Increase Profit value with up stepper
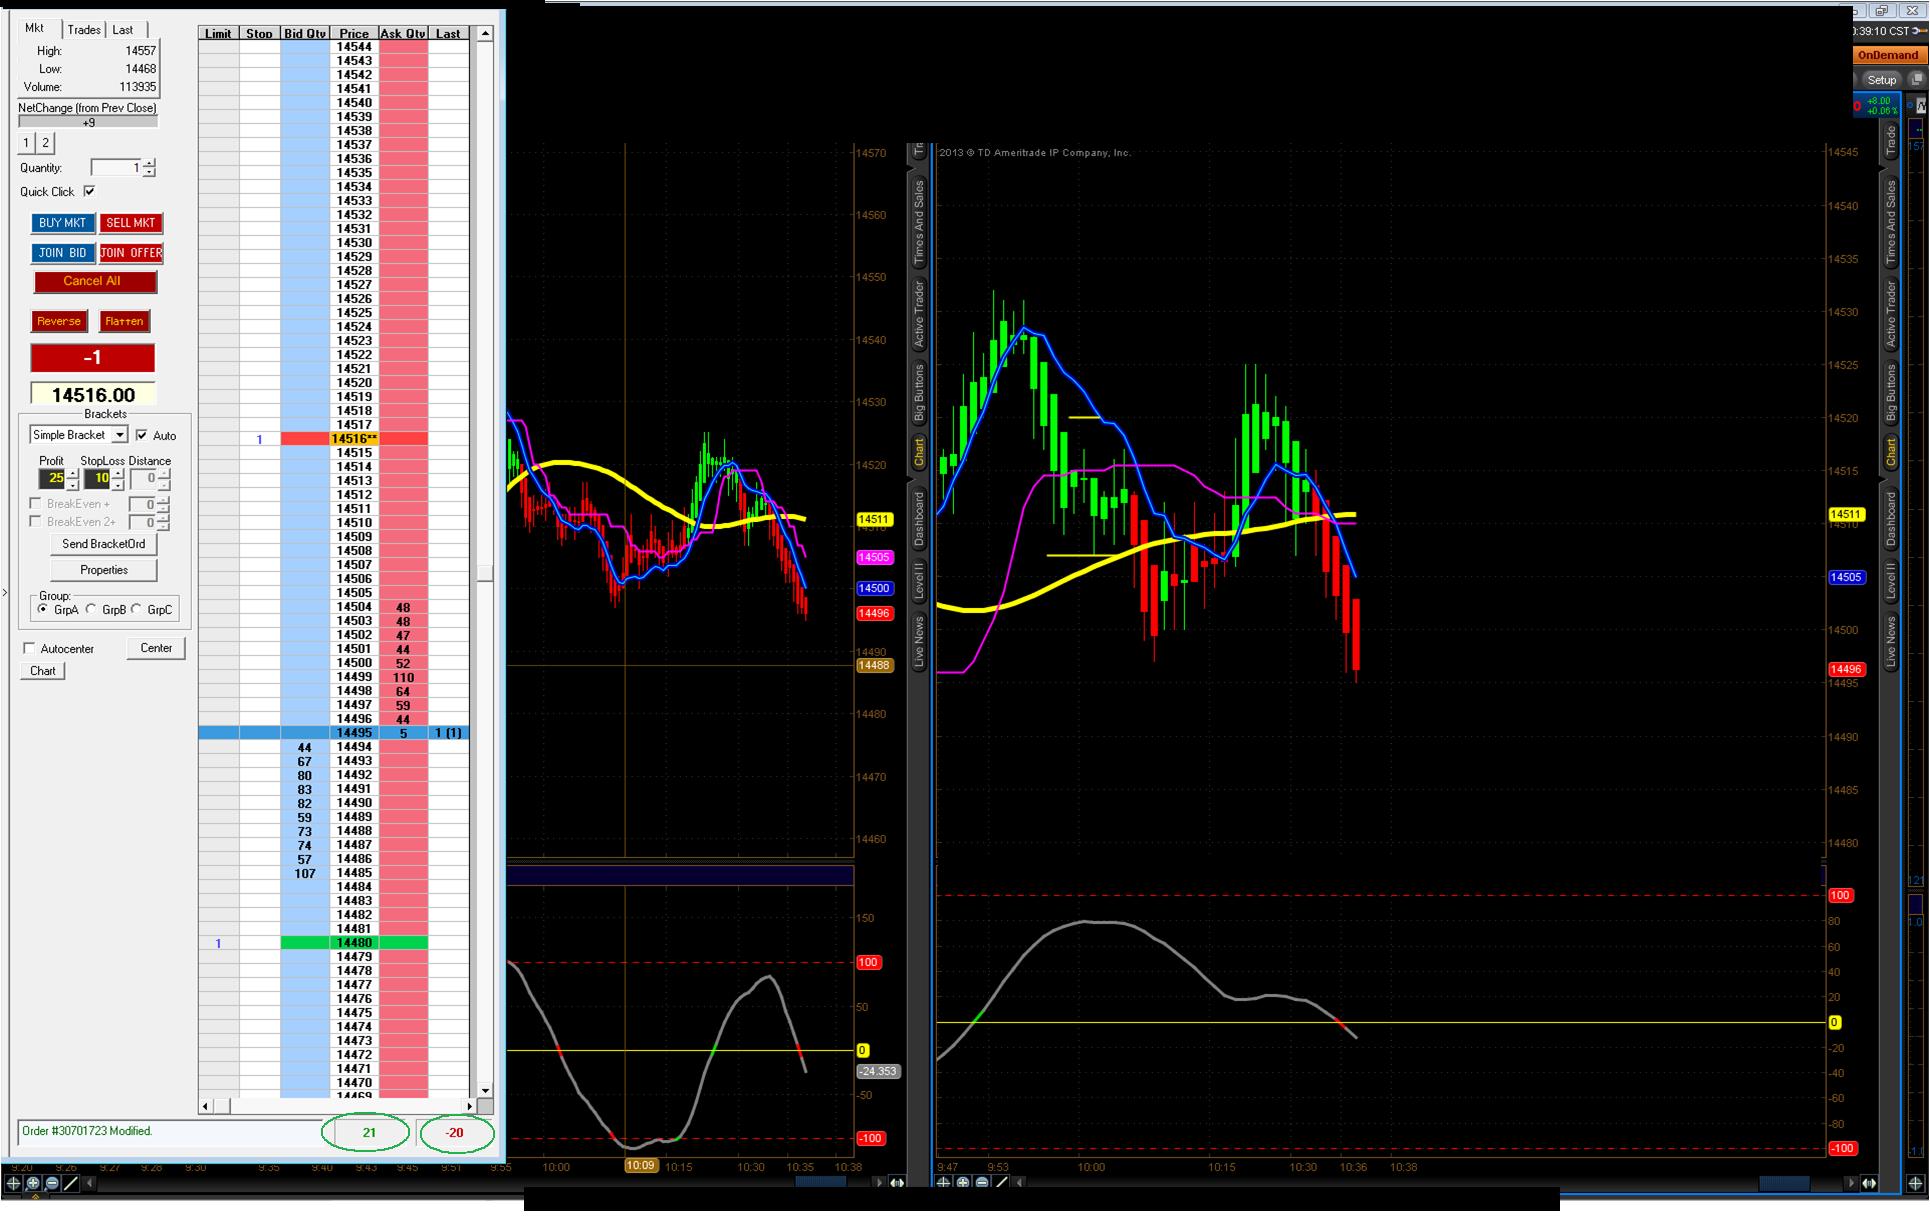Image resolution: width=1930 pixels, height=1224 pixels. (x=72, y=474)
